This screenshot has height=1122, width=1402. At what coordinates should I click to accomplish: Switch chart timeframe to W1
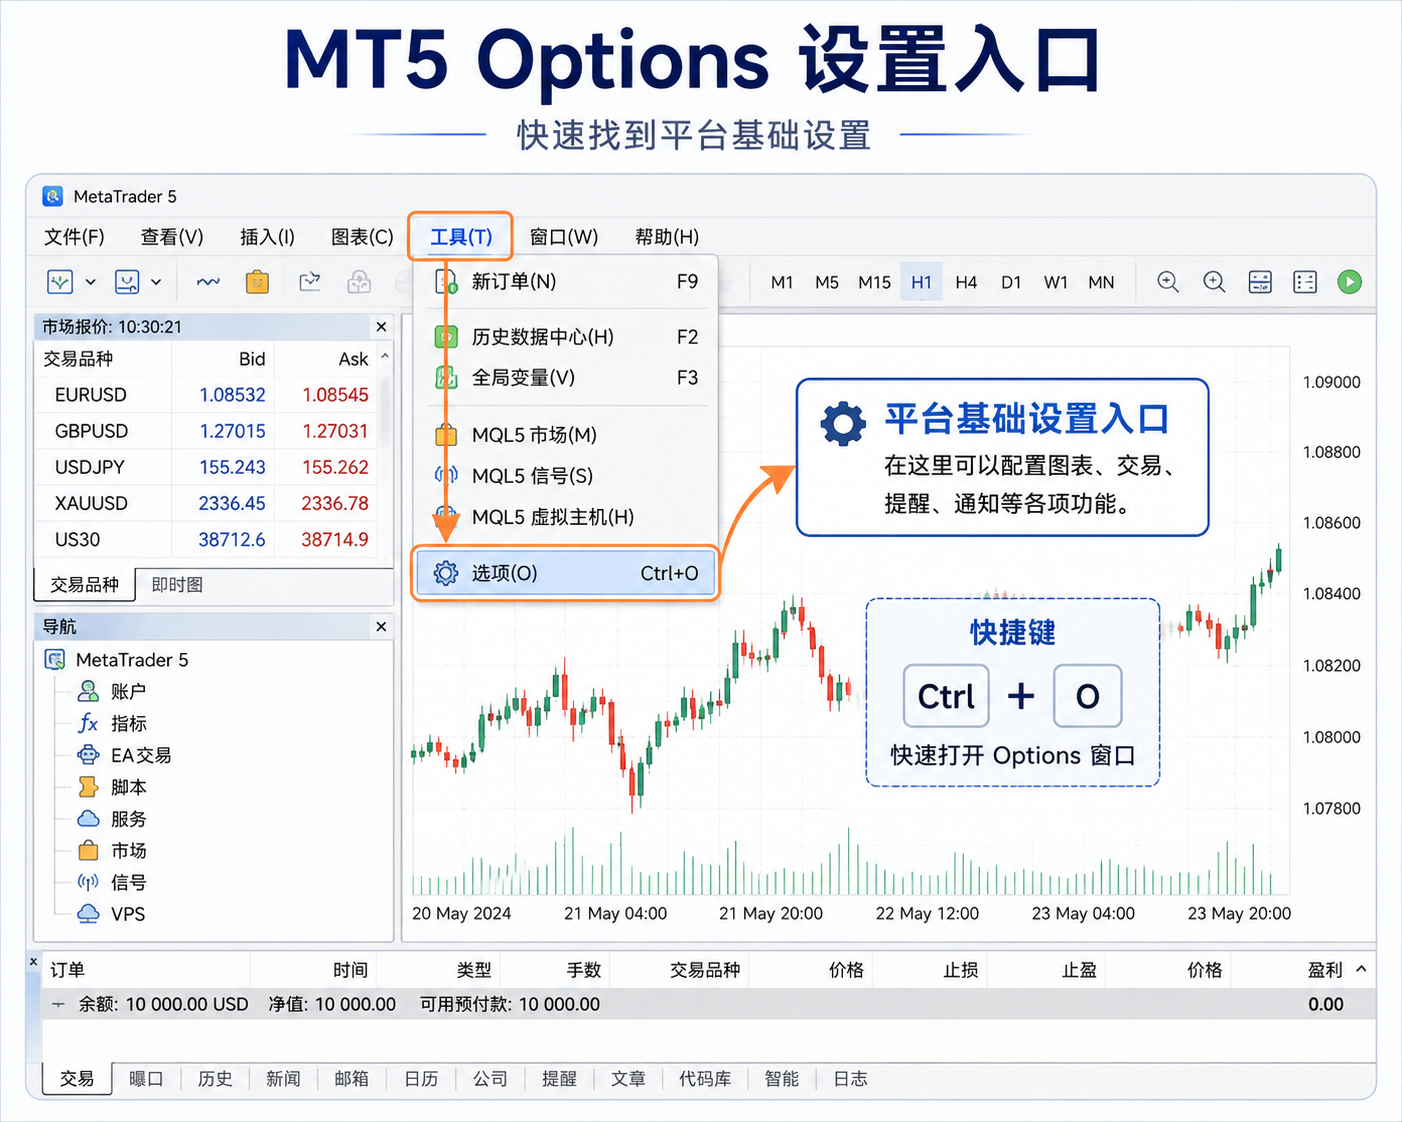pyautogui.click(x=1056, y=282)
